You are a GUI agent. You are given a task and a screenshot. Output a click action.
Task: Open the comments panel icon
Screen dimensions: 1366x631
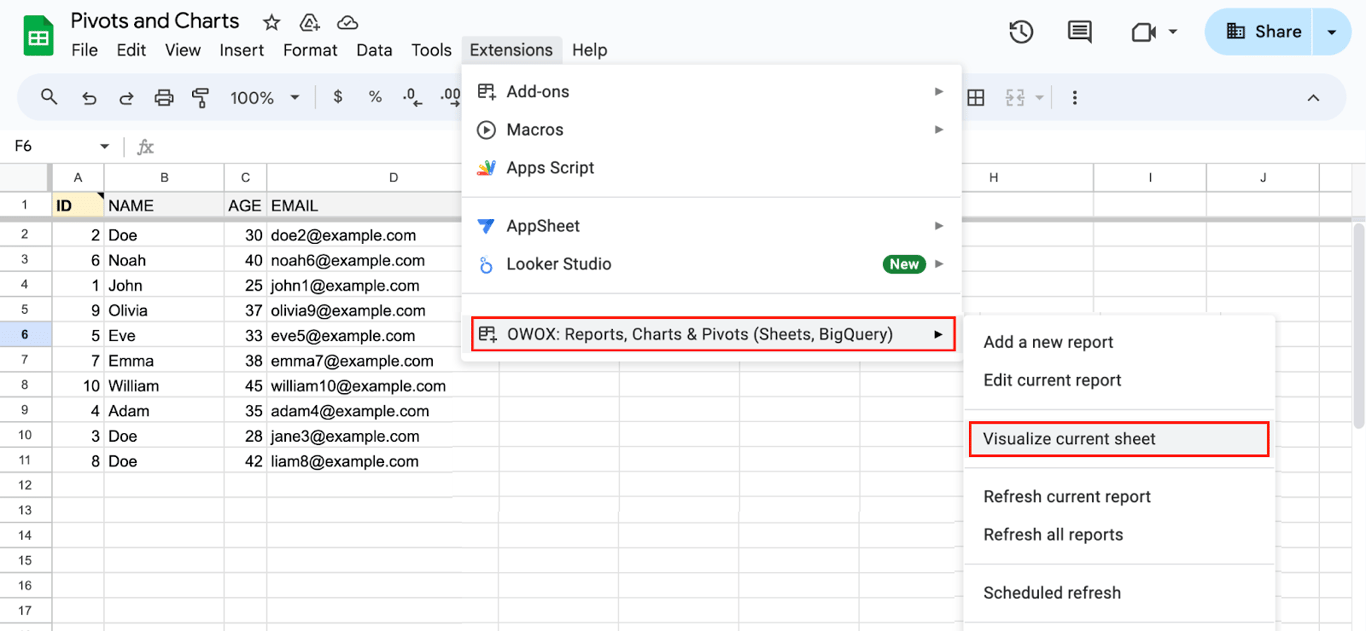[x=1079, y=32]
